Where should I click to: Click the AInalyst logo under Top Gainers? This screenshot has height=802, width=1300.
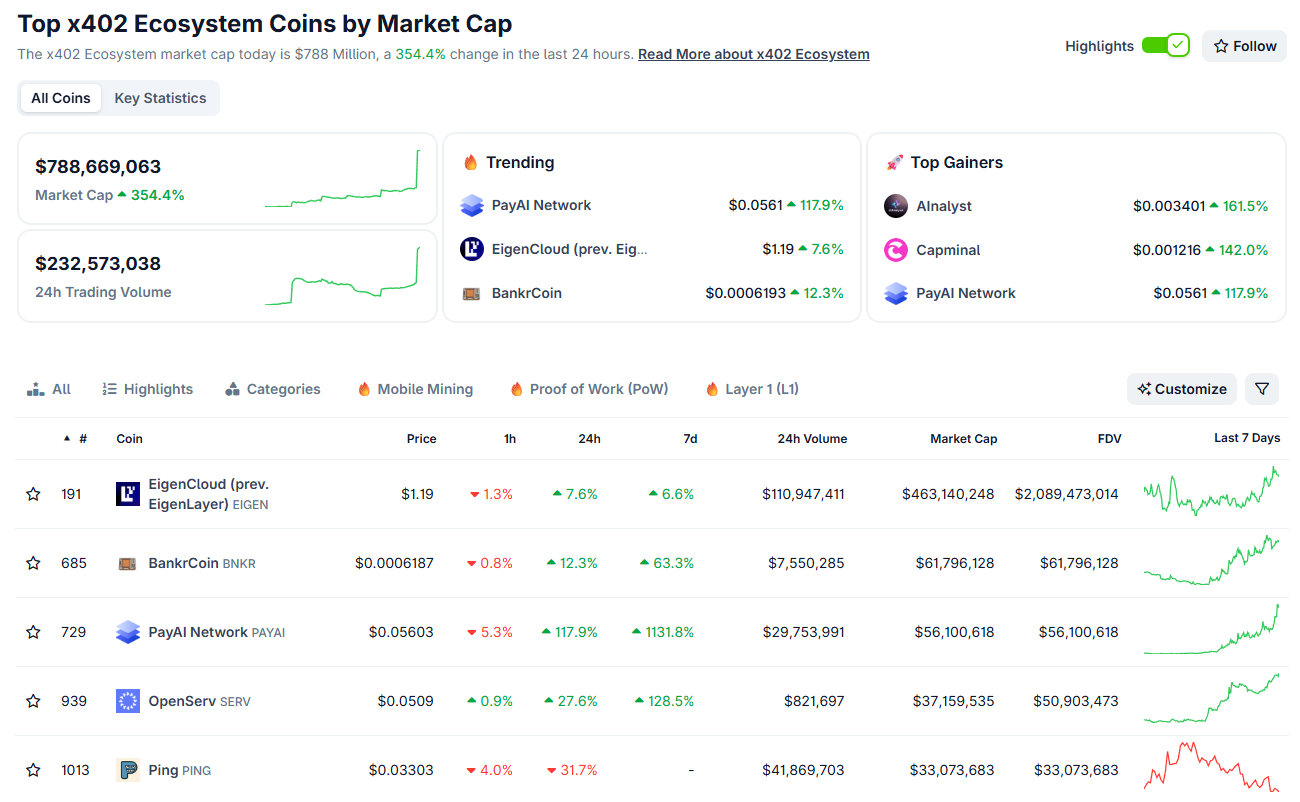coord(895,205)
